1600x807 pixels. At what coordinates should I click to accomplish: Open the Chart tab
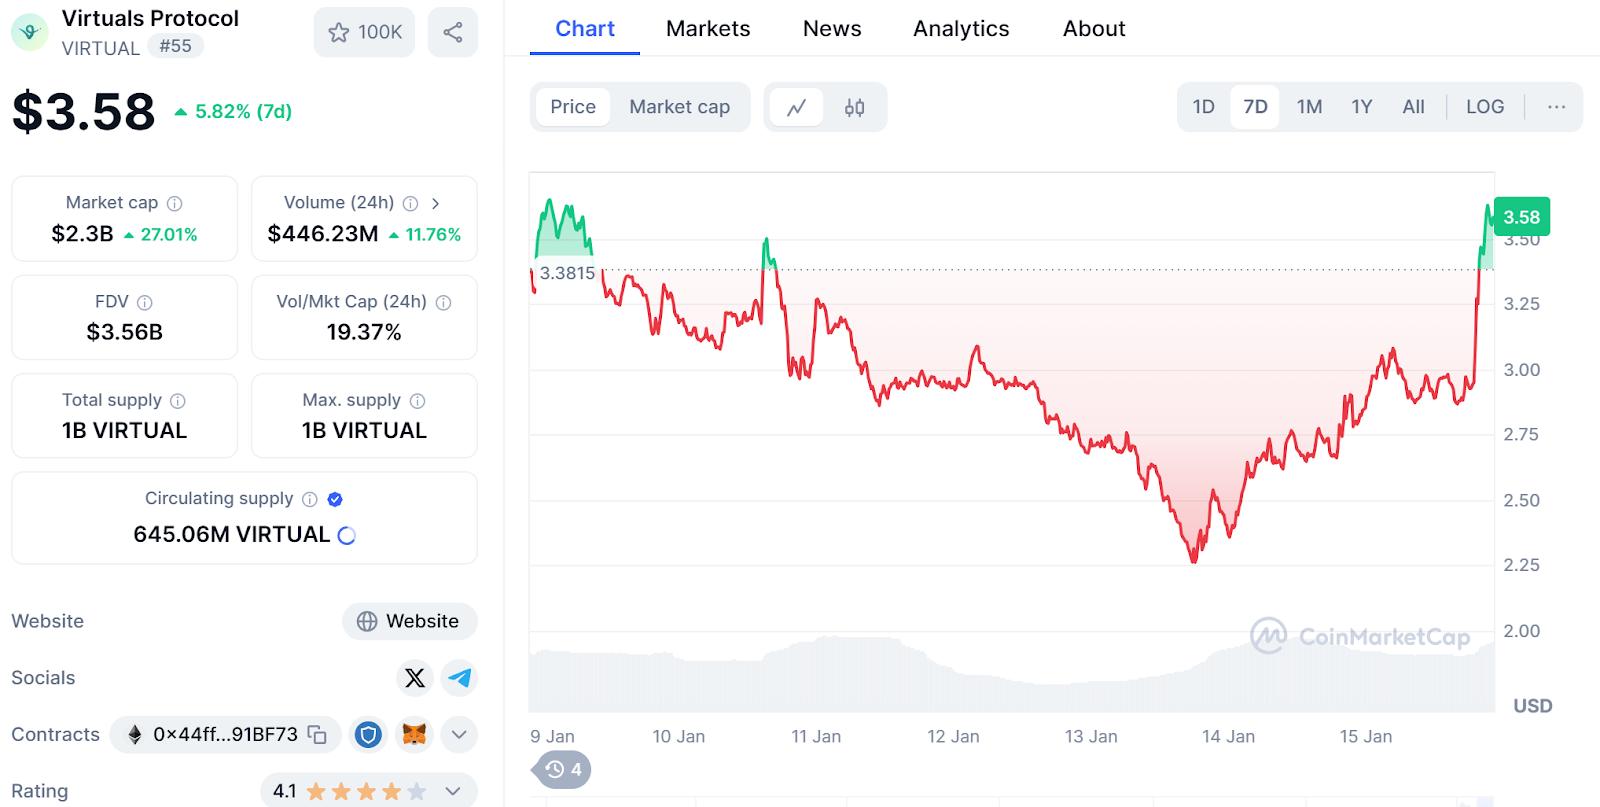pyautogui.click(x=585, y=29)
